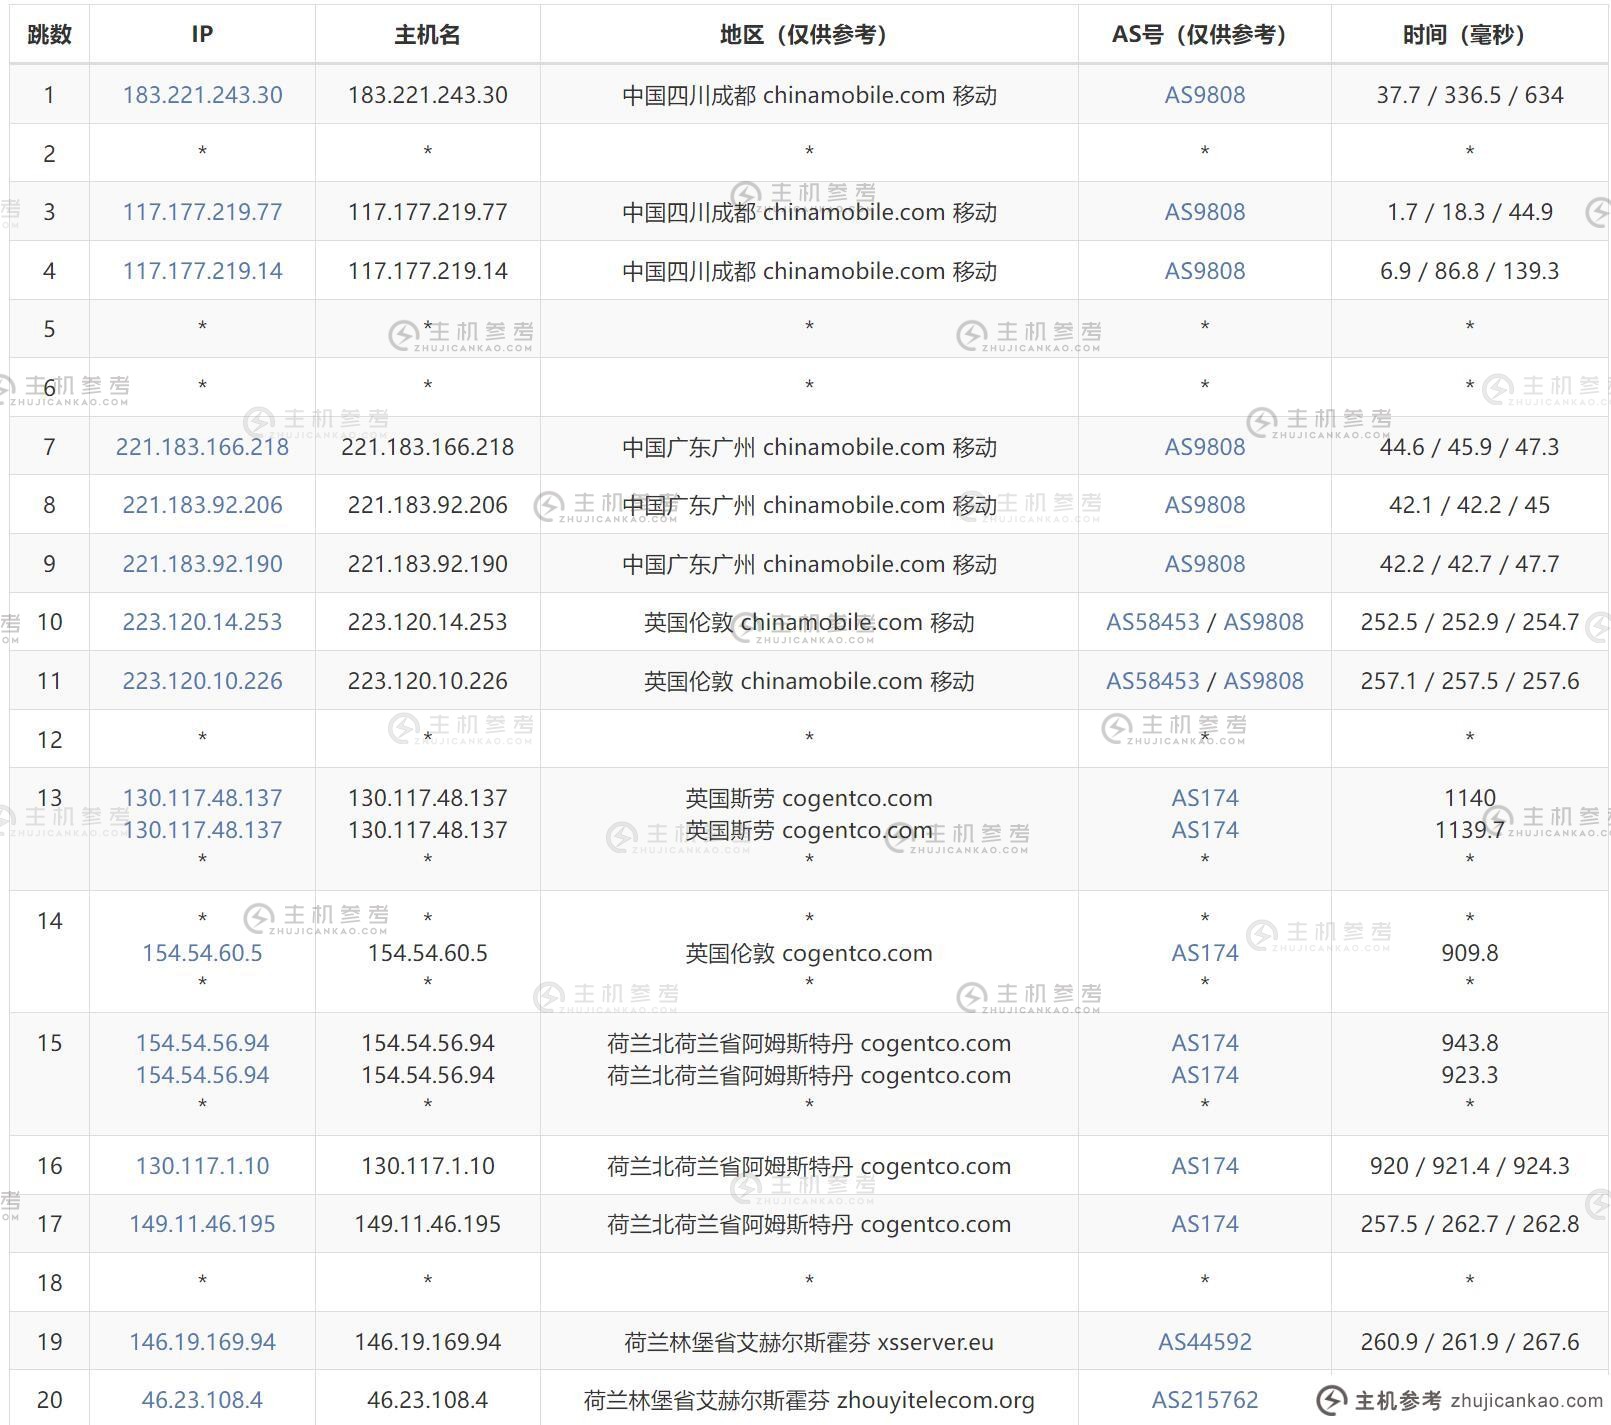Open IP link 154.54.60.5
The image size is (1611, 1425).
(202, 953)
